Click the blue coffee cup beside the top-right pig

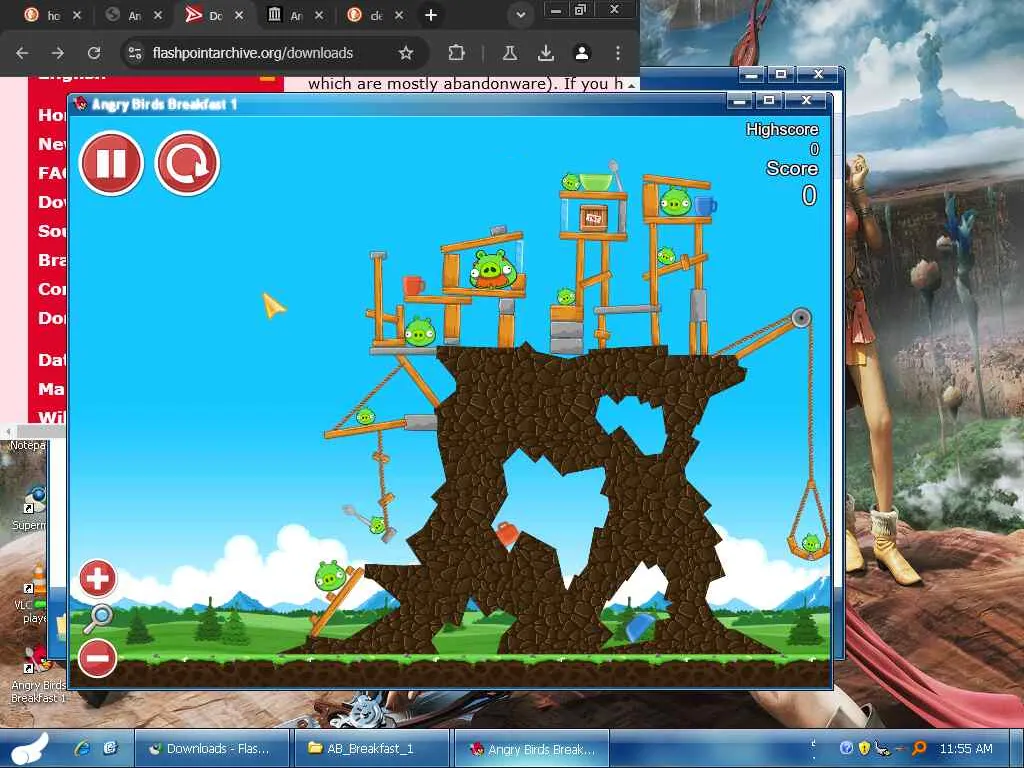click(x=705, y=206)
